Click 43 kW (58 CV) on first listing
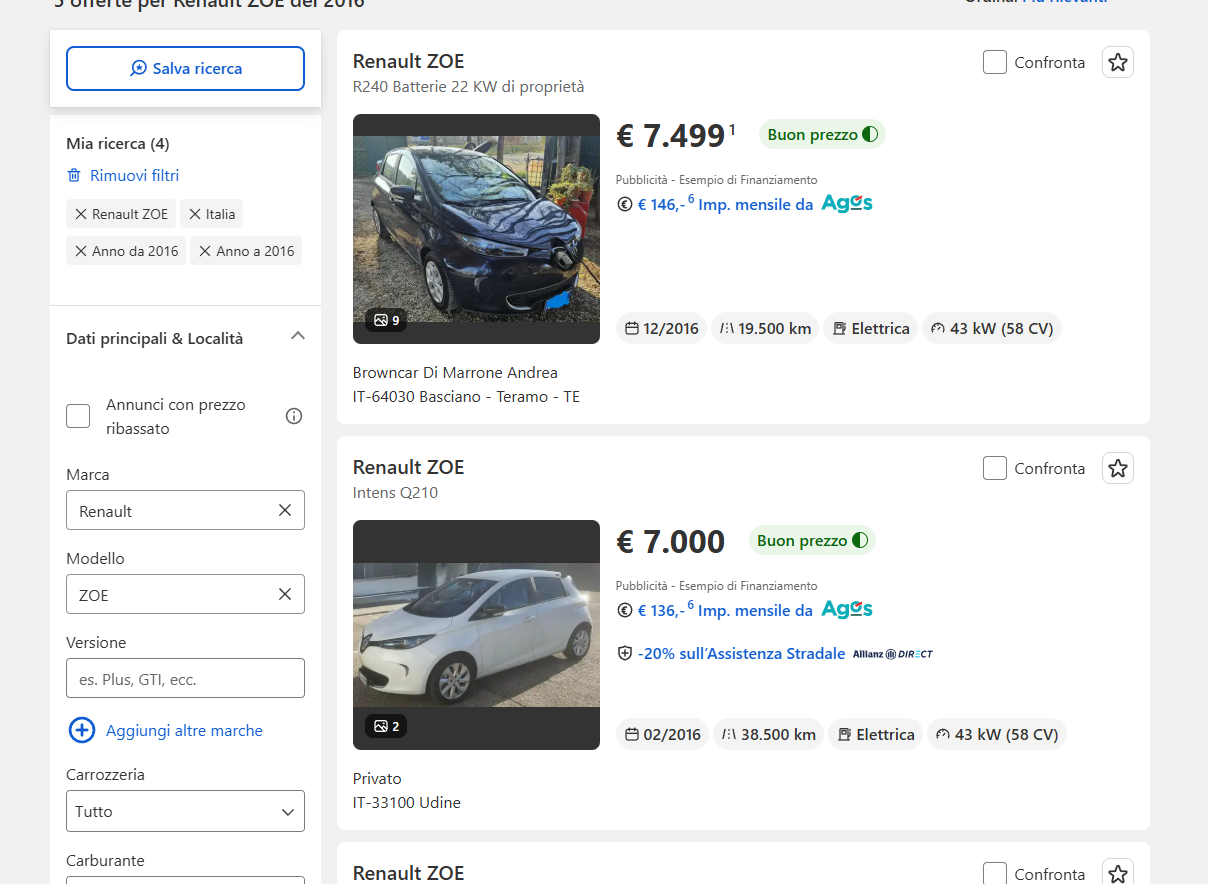Screen dimensions: 1208x884 (x=992, y=328)
